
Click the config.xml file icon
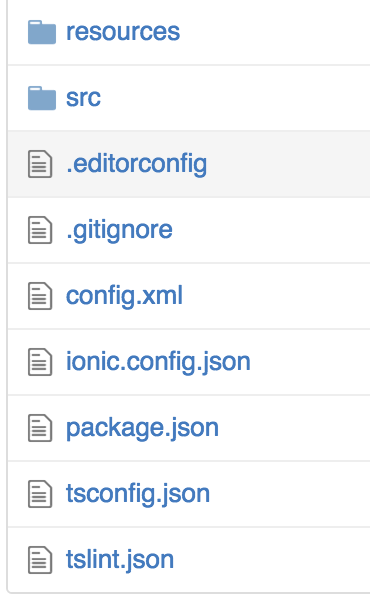pyautogui.click(x=40, y=296)
